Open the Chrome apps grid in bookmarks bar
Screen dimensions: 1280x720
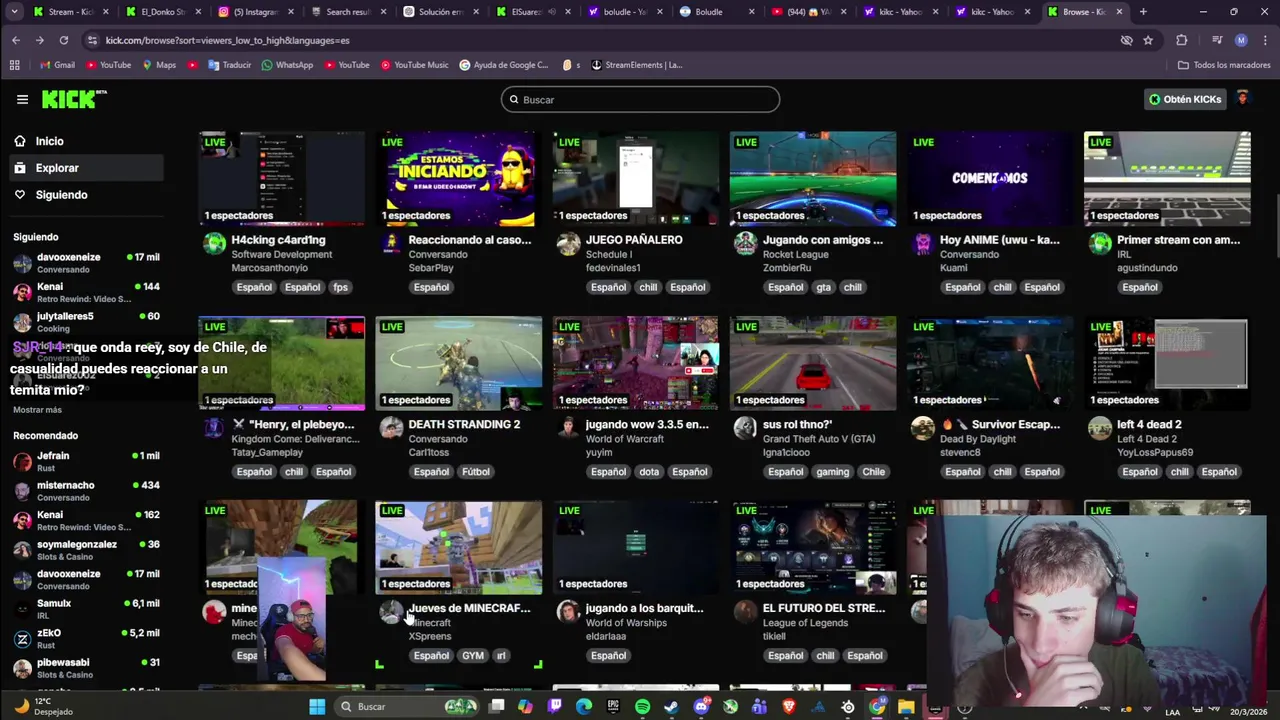(14, 65)
